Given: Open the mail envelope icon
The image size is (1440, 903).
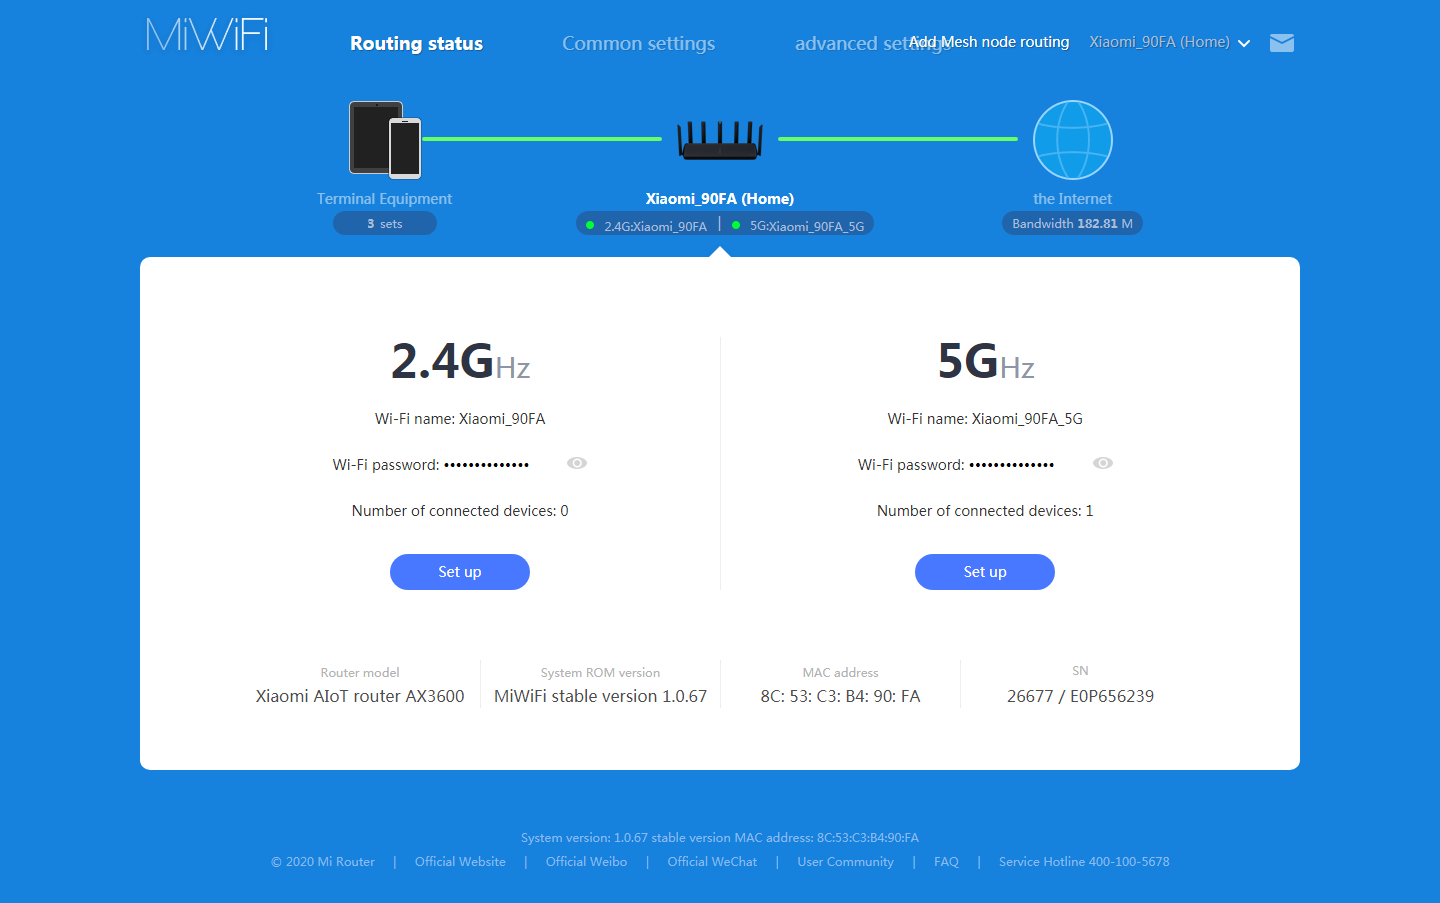Looking at the screenshot, I should tap(1281, 43).
